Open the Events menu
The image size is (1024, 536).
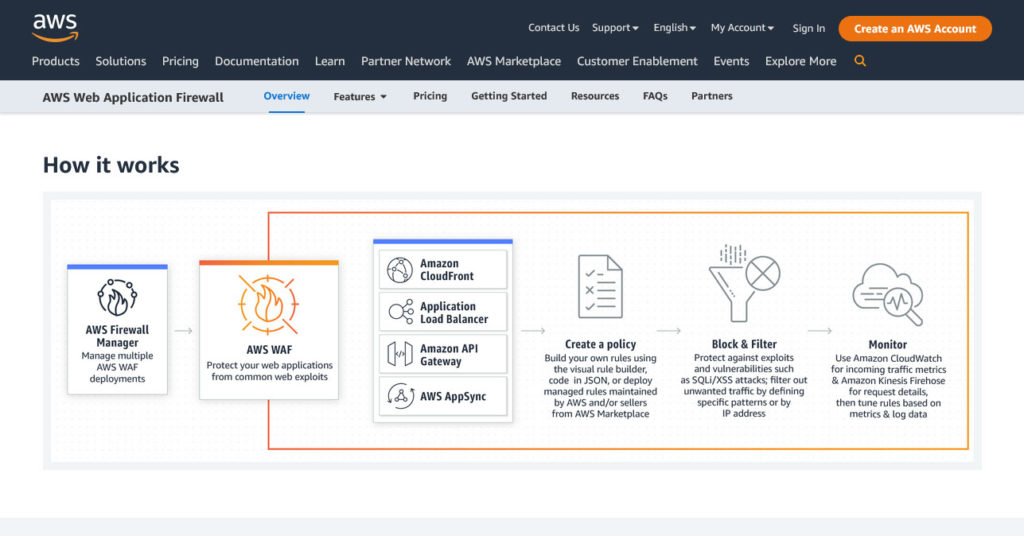[x=731, y=61]
